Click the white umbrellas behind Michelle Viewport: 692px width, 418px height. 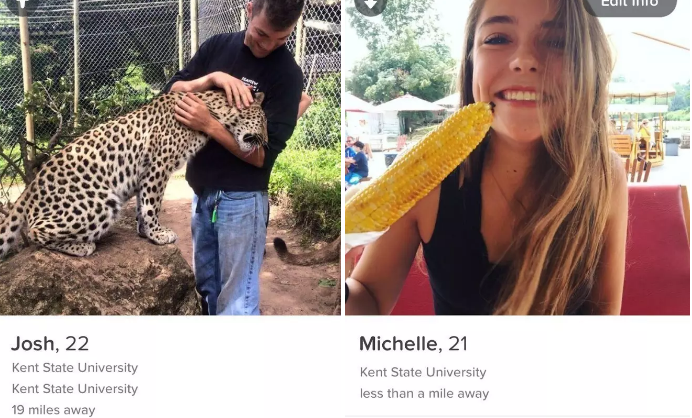click(404, 103)
